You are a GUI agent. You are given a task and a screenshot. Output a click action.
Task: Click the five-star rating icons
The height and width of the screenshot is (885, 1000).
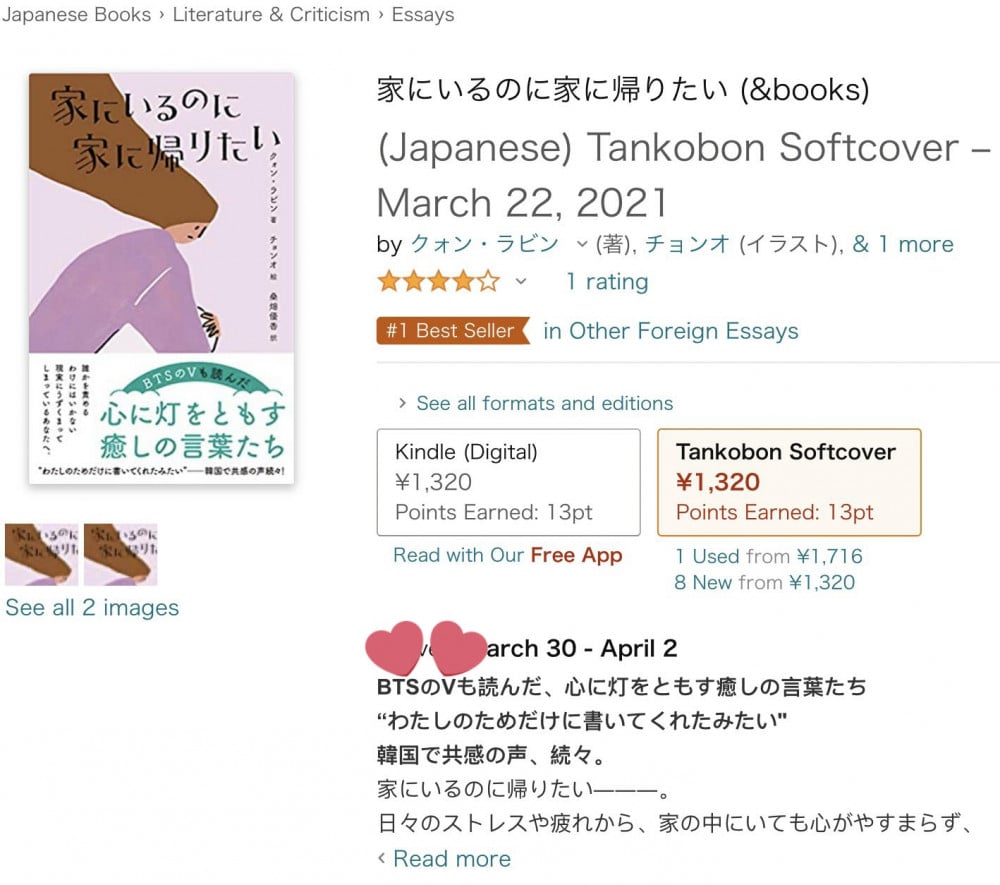(439, 281)
